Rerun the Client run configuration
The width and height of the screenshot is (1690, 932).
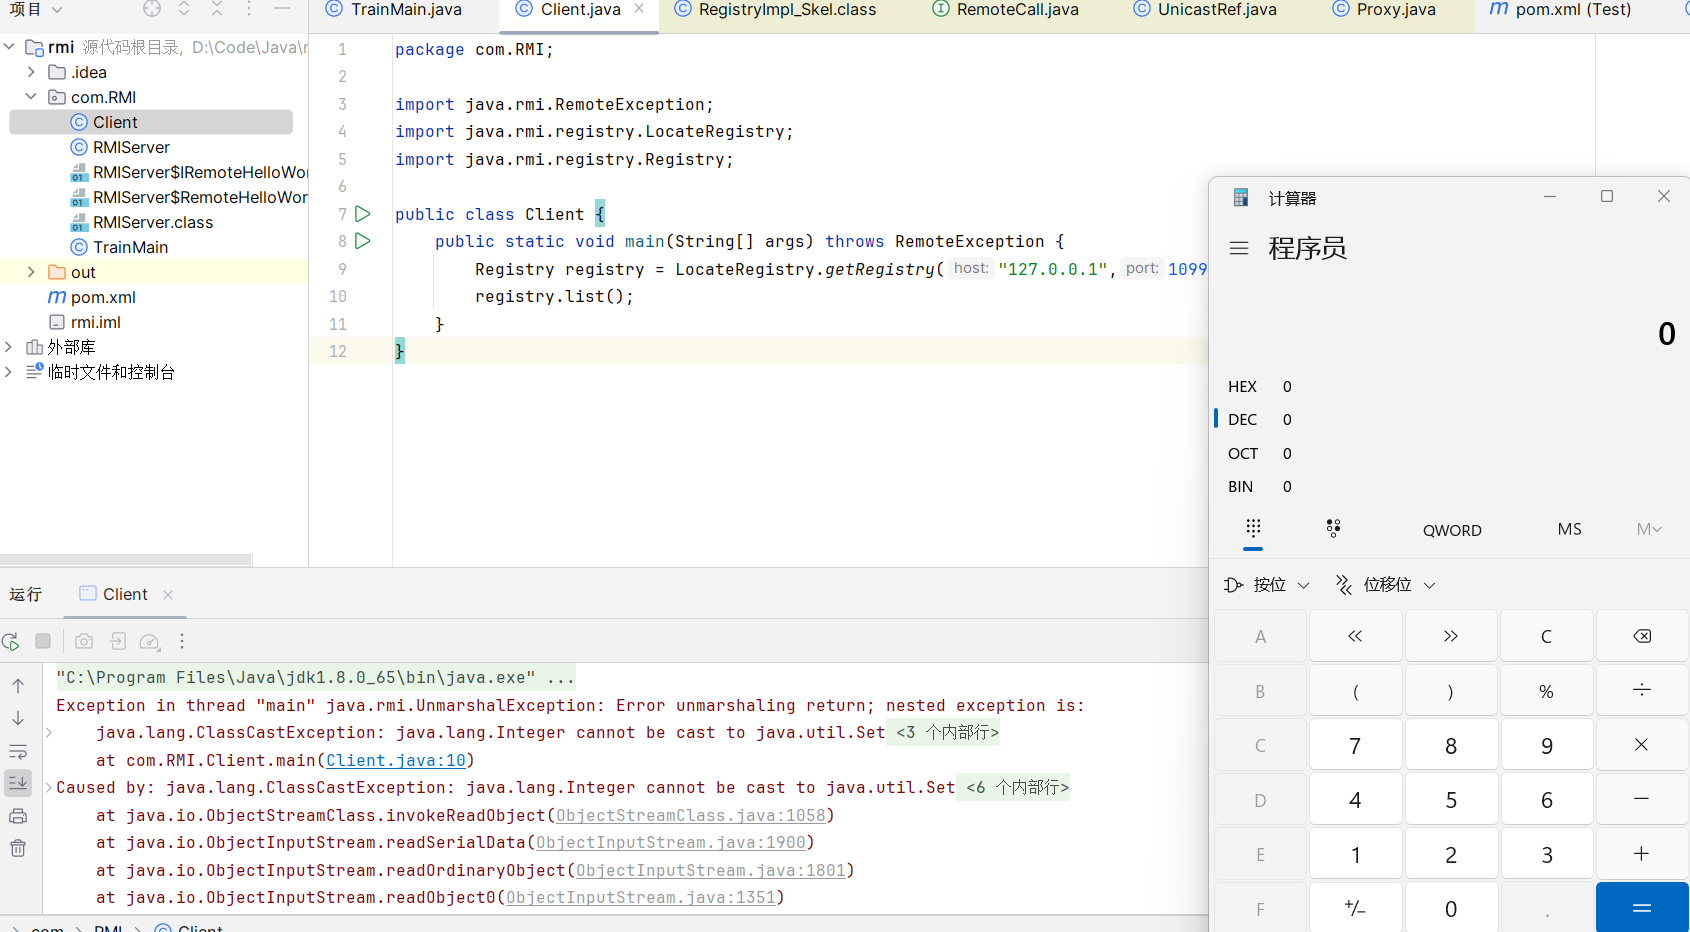(x=11, y=641)
